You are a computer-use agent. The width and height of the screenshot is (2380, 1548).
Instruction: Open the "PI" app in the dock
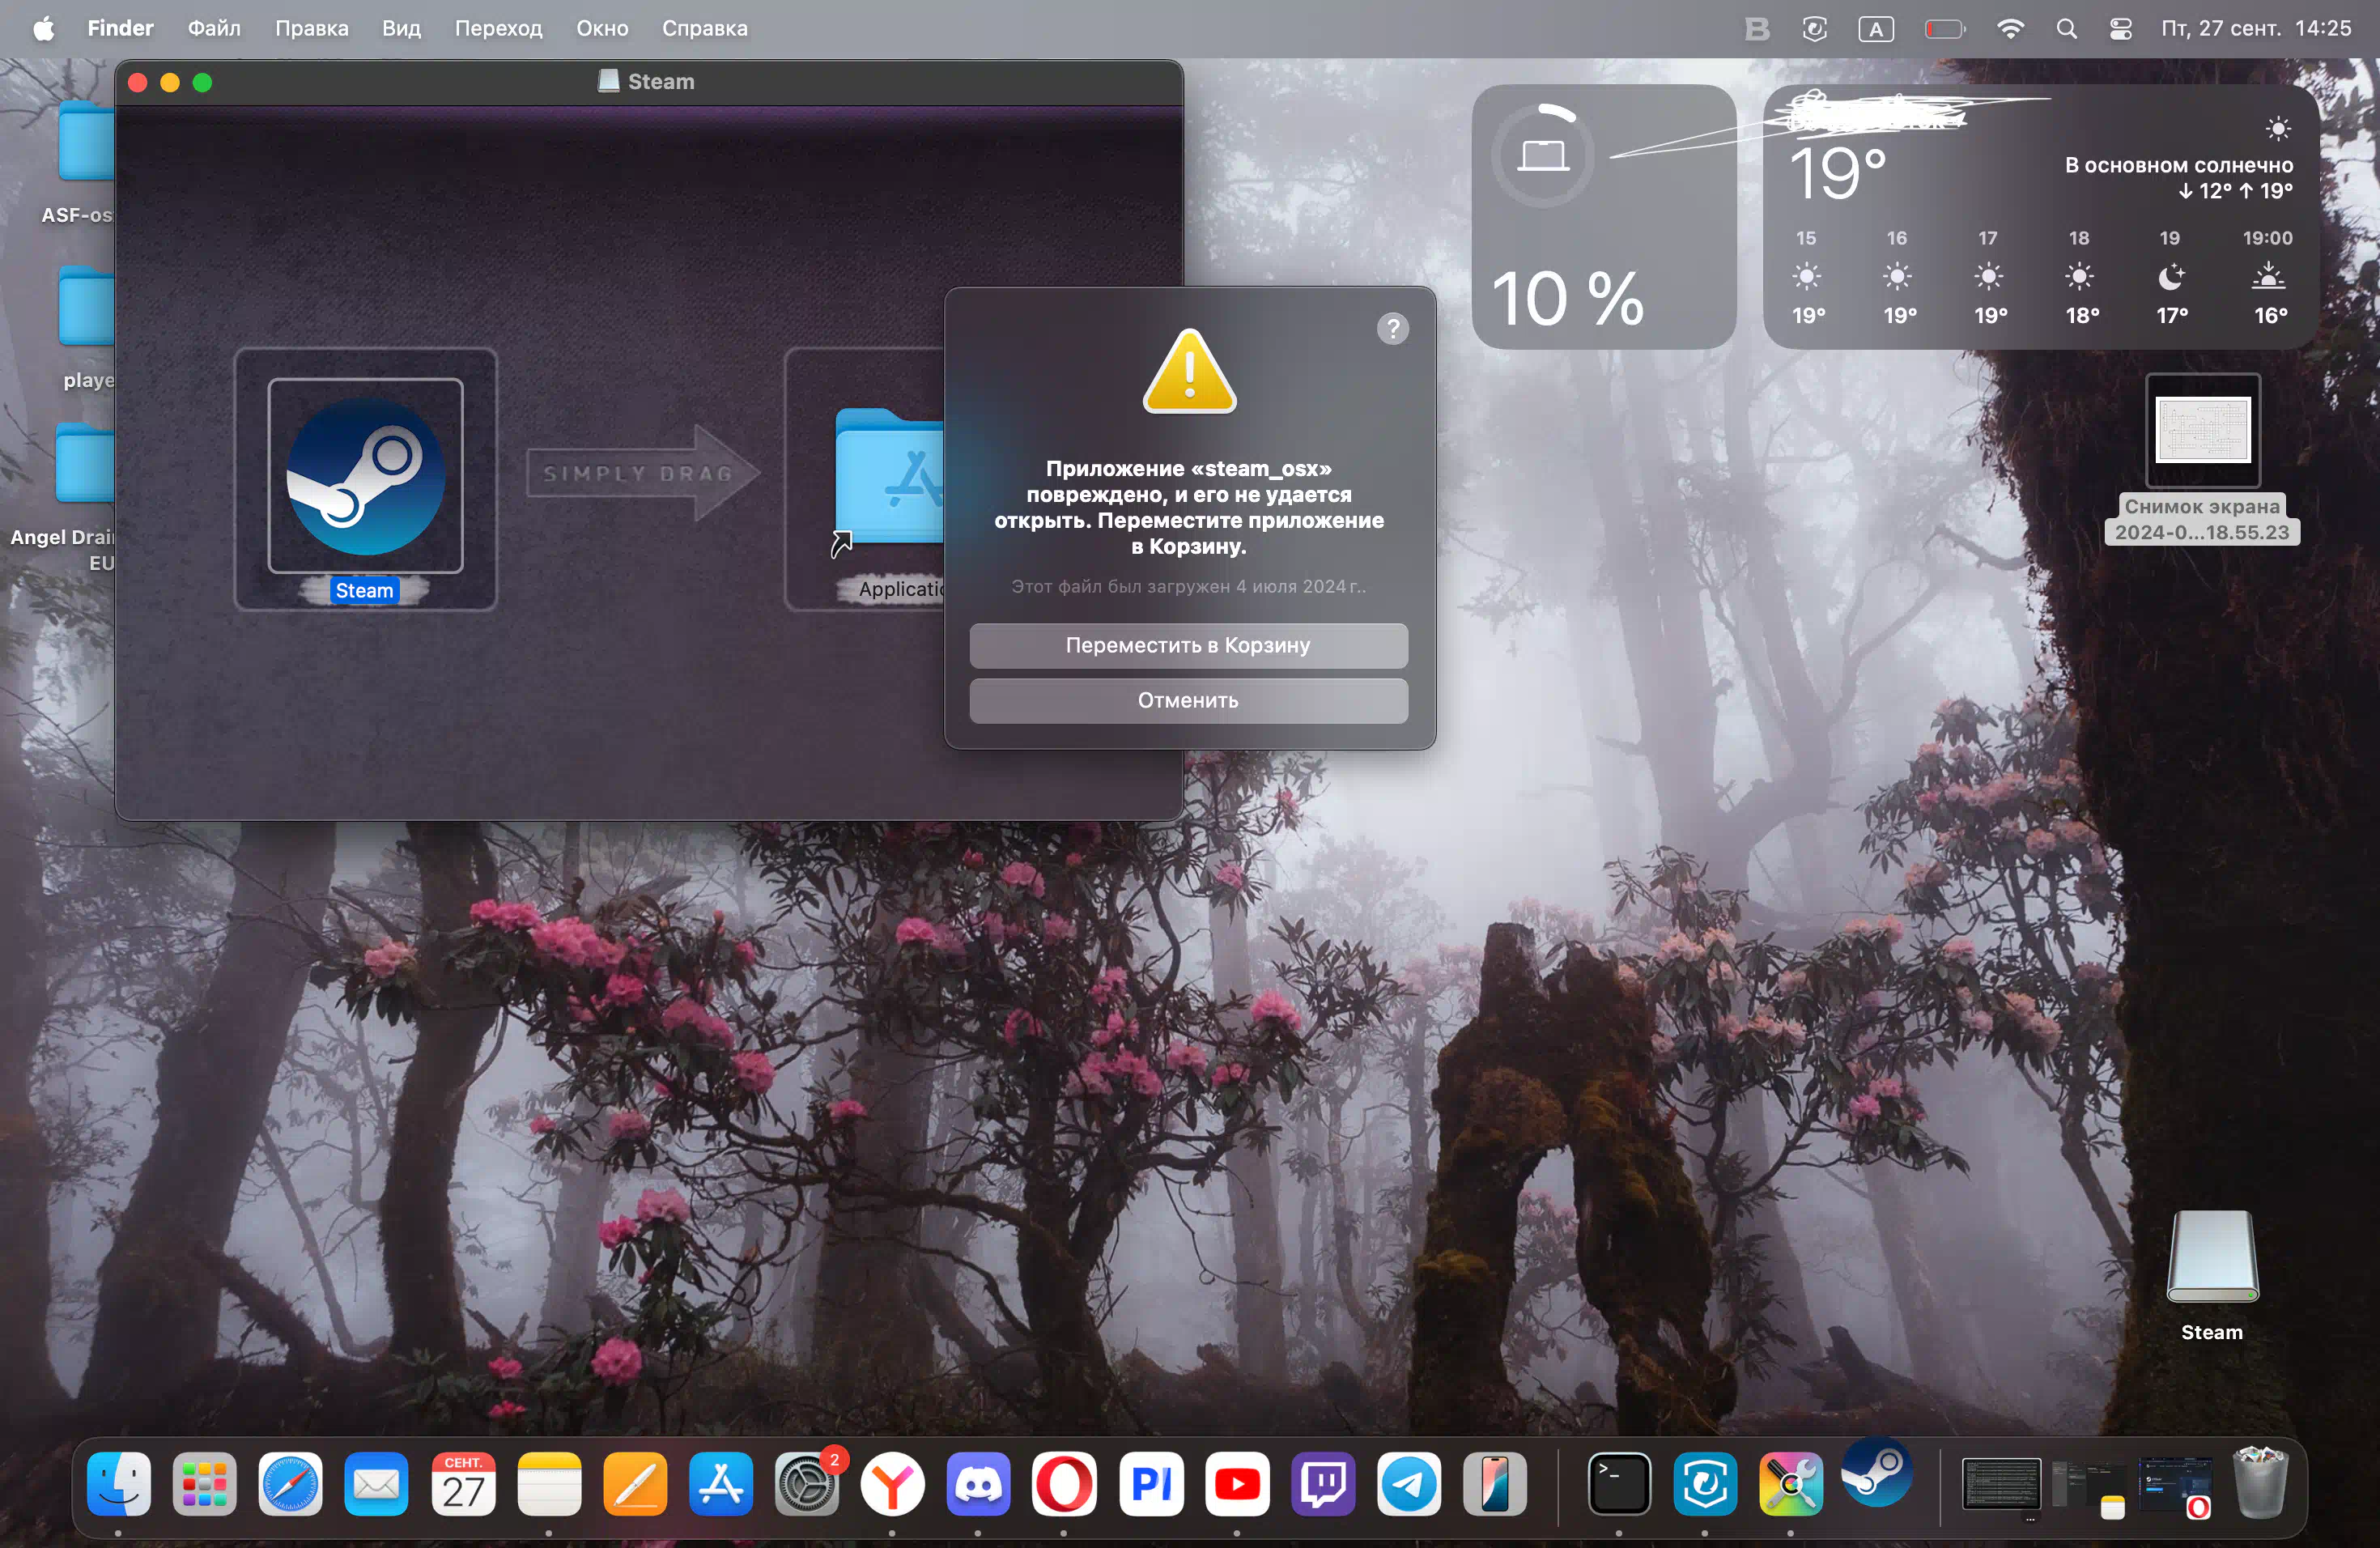(1151, 1483)
